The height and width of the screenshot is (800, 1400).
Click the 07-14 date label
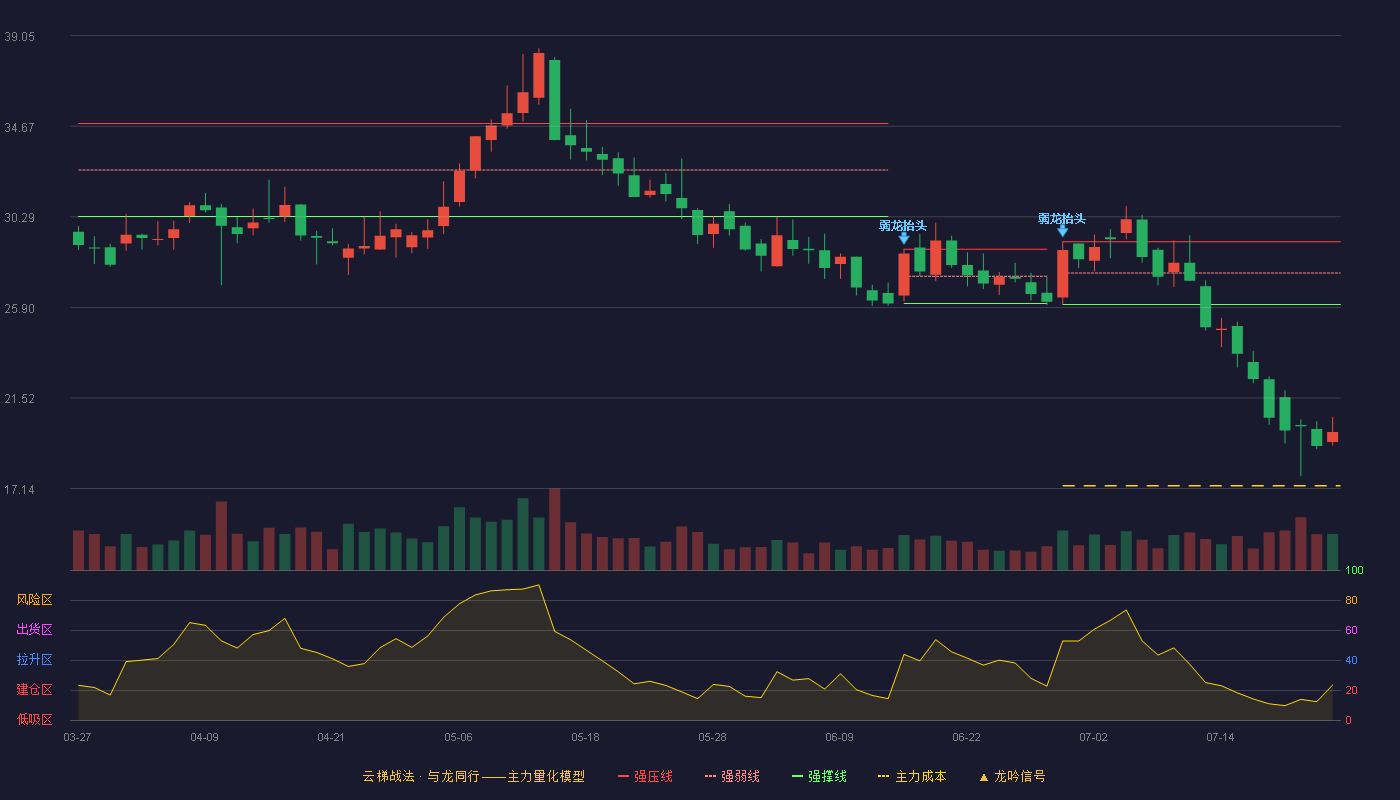tap(1220, 737)
